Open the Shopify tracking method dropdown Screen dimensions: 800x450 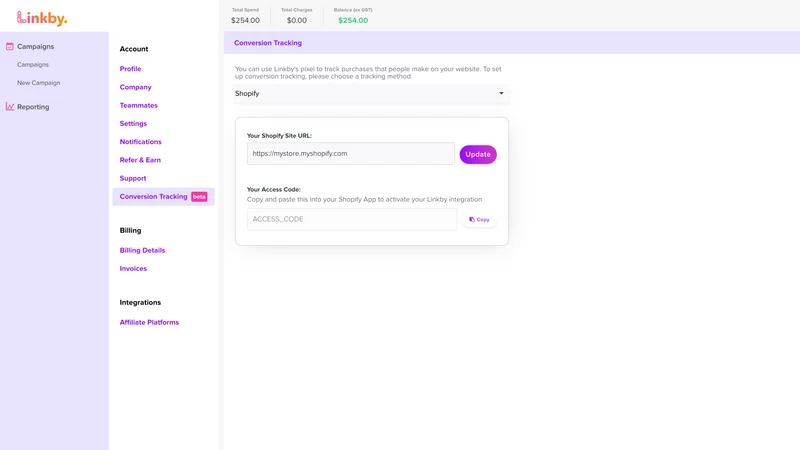(x=371, y=93)
